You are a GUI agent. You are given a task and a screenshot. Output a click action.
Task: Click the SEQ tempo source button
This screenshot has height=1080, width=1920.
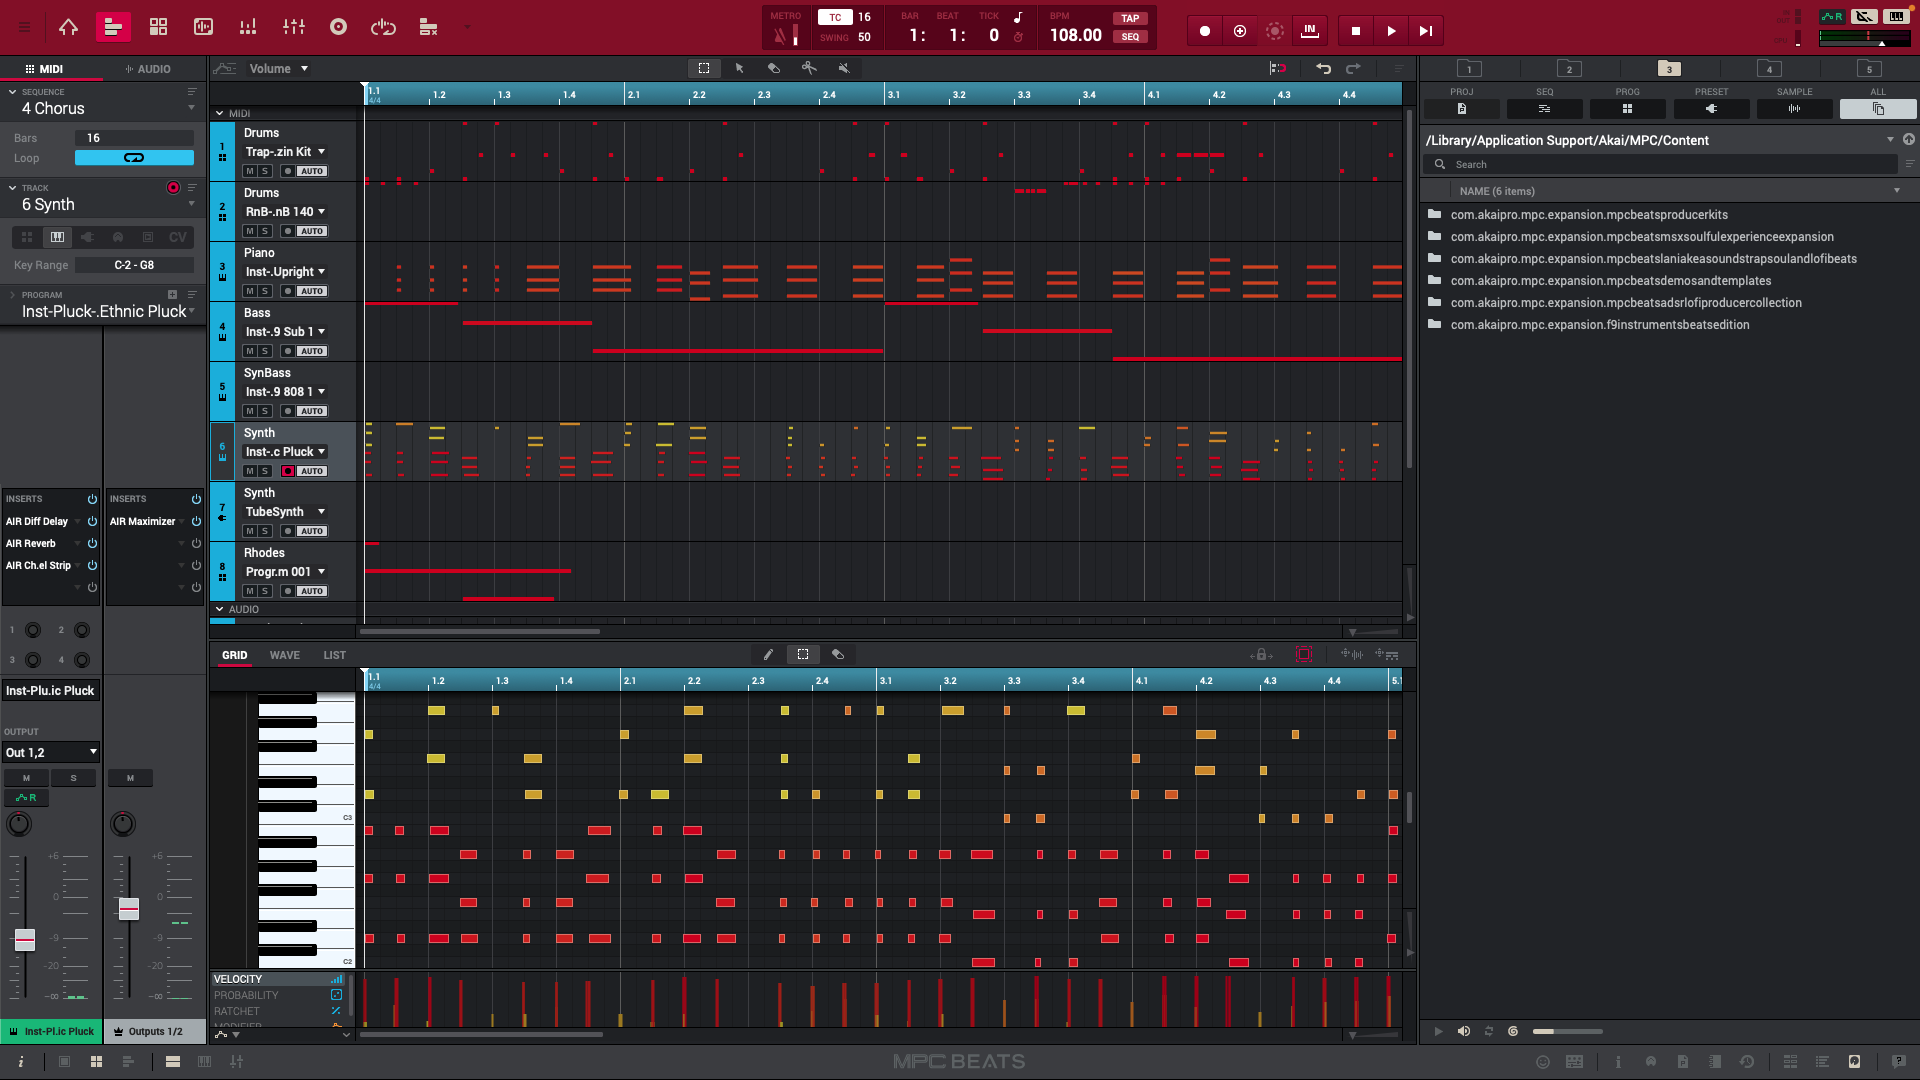(1130, 37)
